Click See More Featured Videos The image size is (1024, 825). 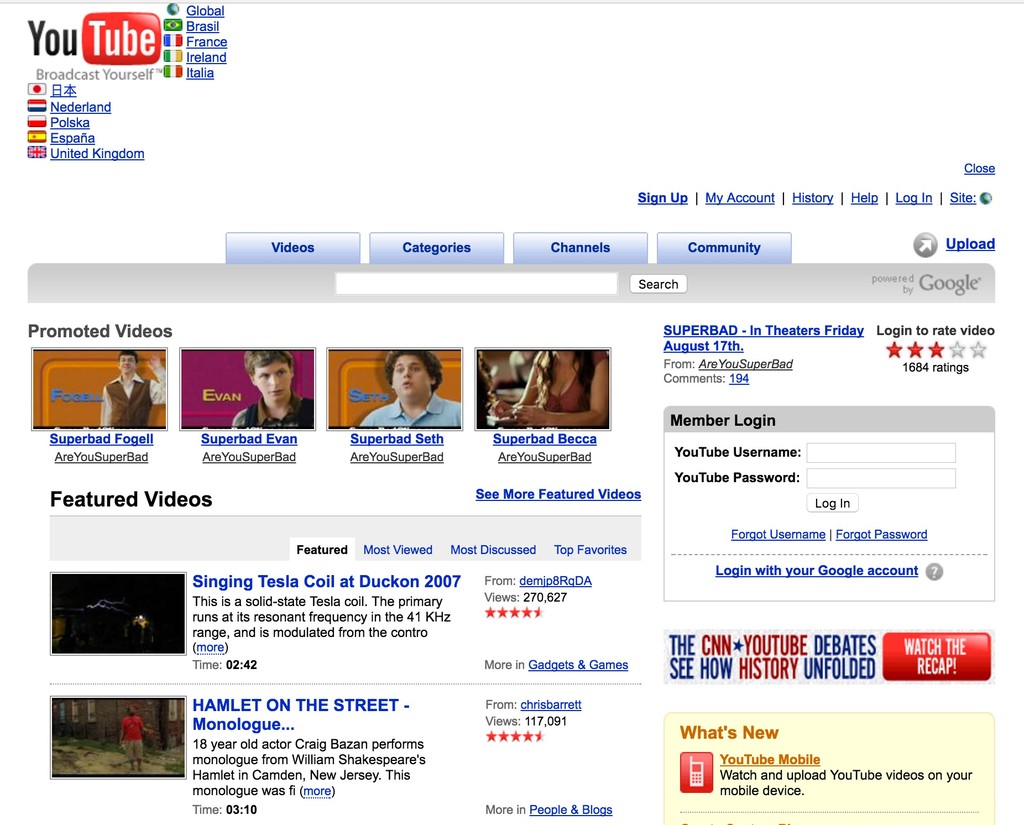click(558, 494)
